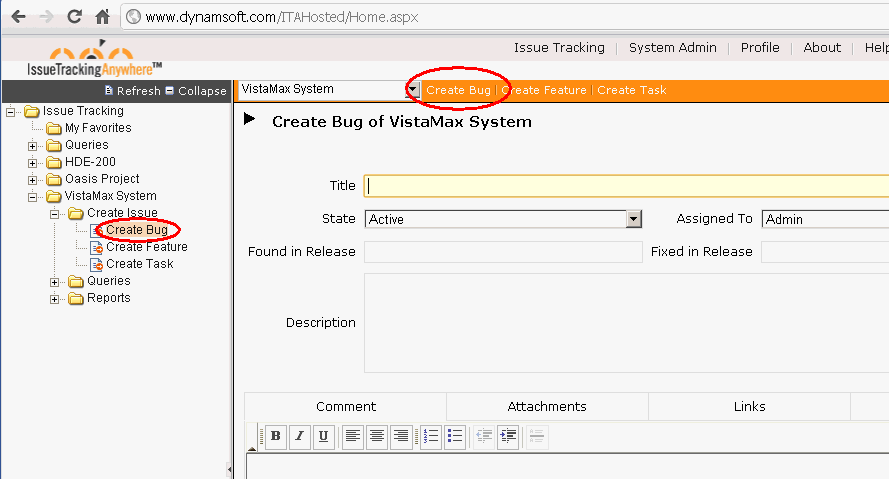Open the About menu
Screen dimensions: 889x479
point(822,48)
